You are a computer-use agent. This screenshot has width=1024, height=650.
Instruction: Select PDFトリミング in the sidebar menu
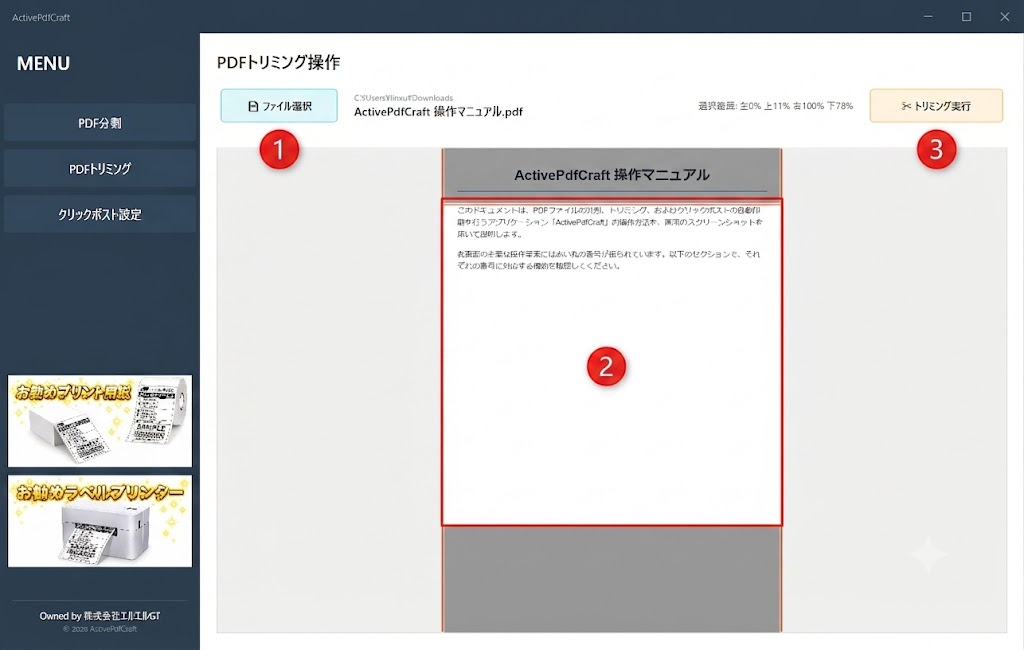(100, 169)
